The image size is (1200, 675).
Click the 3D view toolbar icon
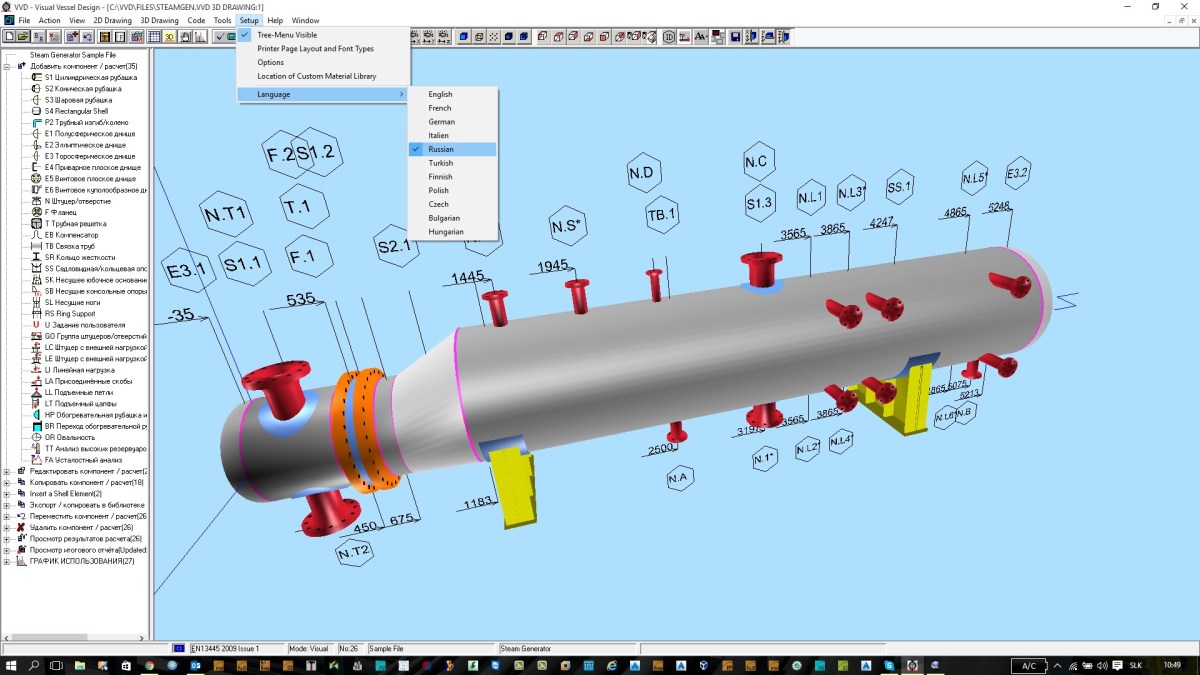click(170, 37)
